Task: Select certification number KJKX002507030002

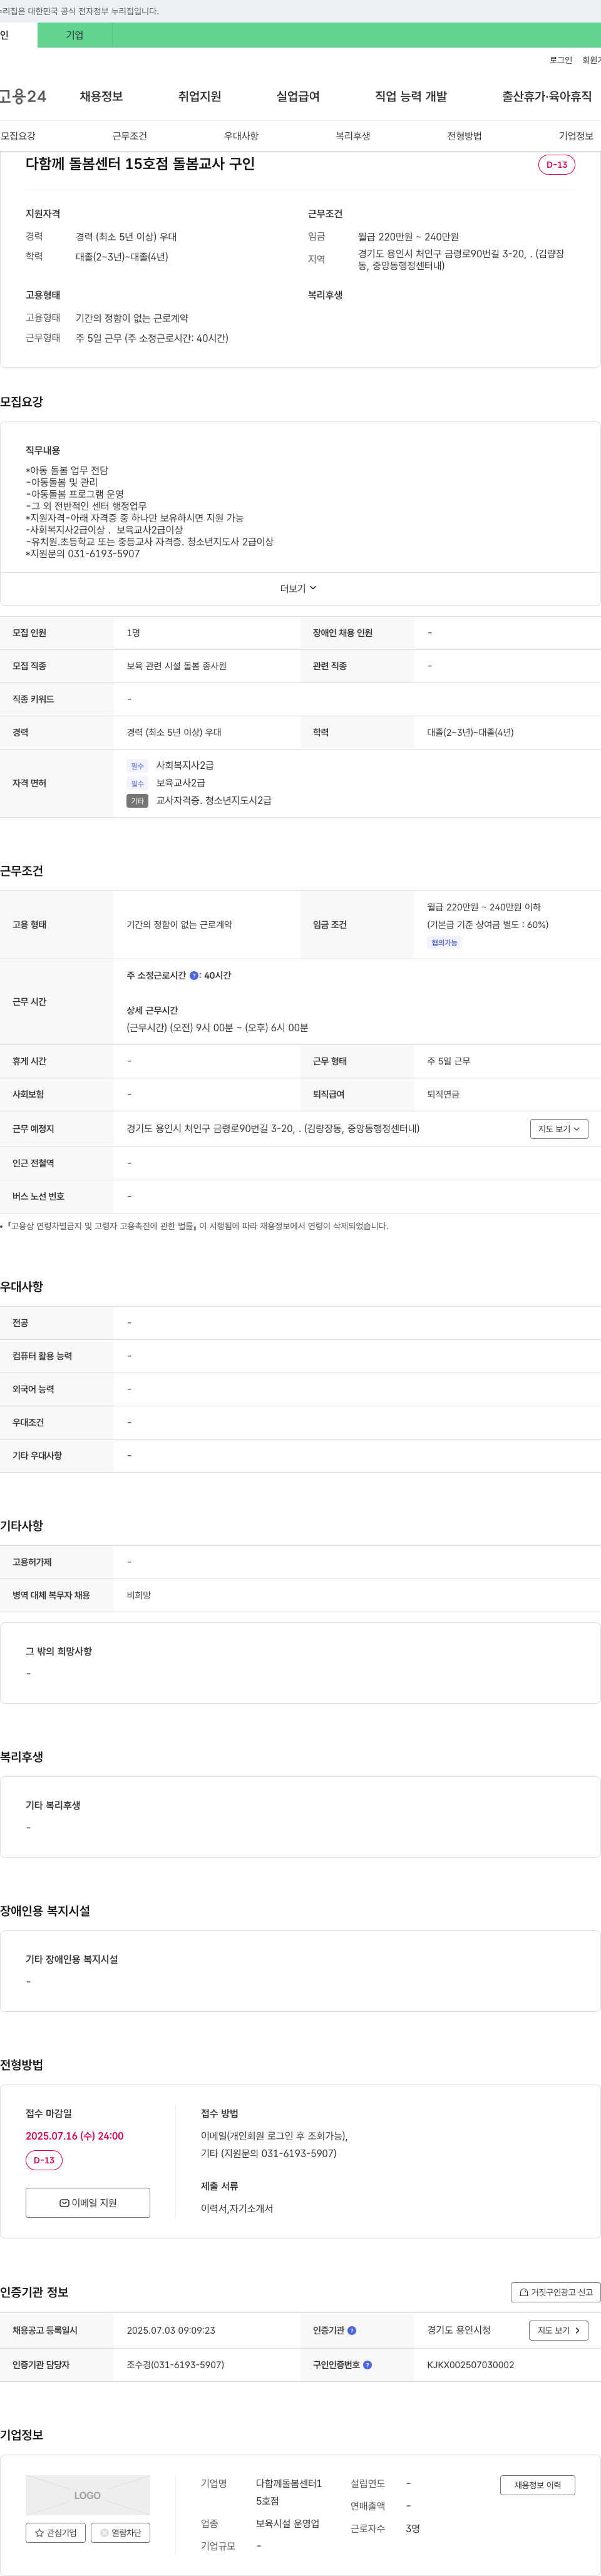Action: pos(471,2365)
